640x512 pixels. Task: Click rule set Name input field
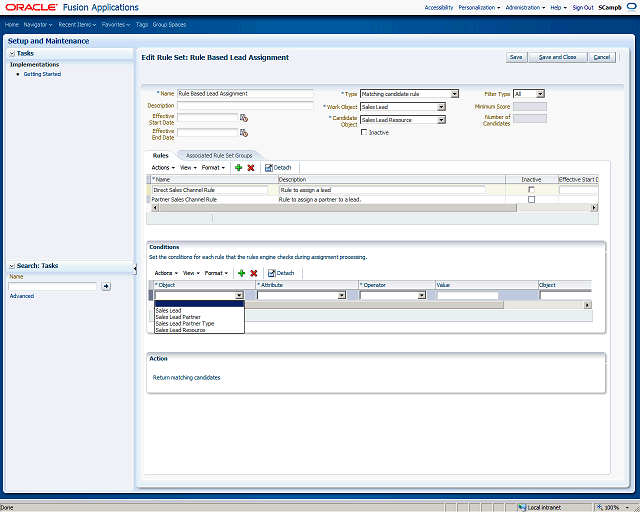(x=245, y=93)
